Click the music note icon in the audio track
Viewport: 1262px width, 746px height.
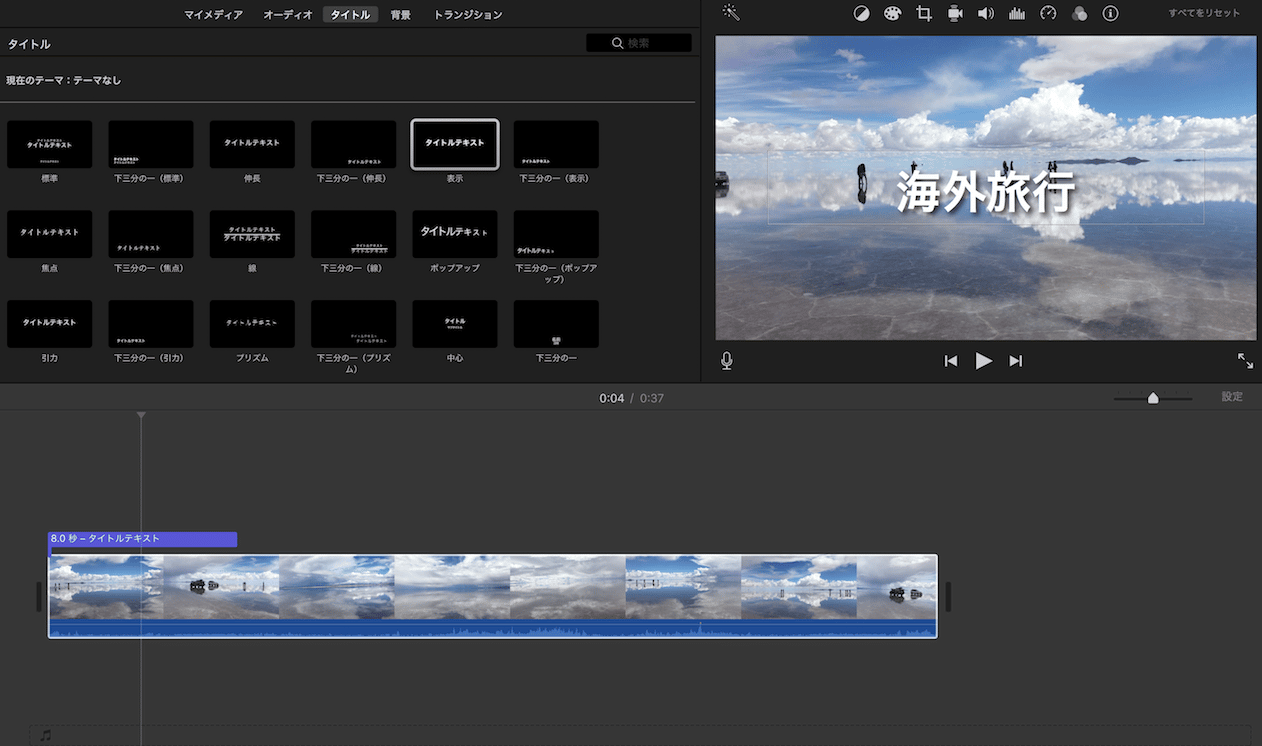[45, 736]
